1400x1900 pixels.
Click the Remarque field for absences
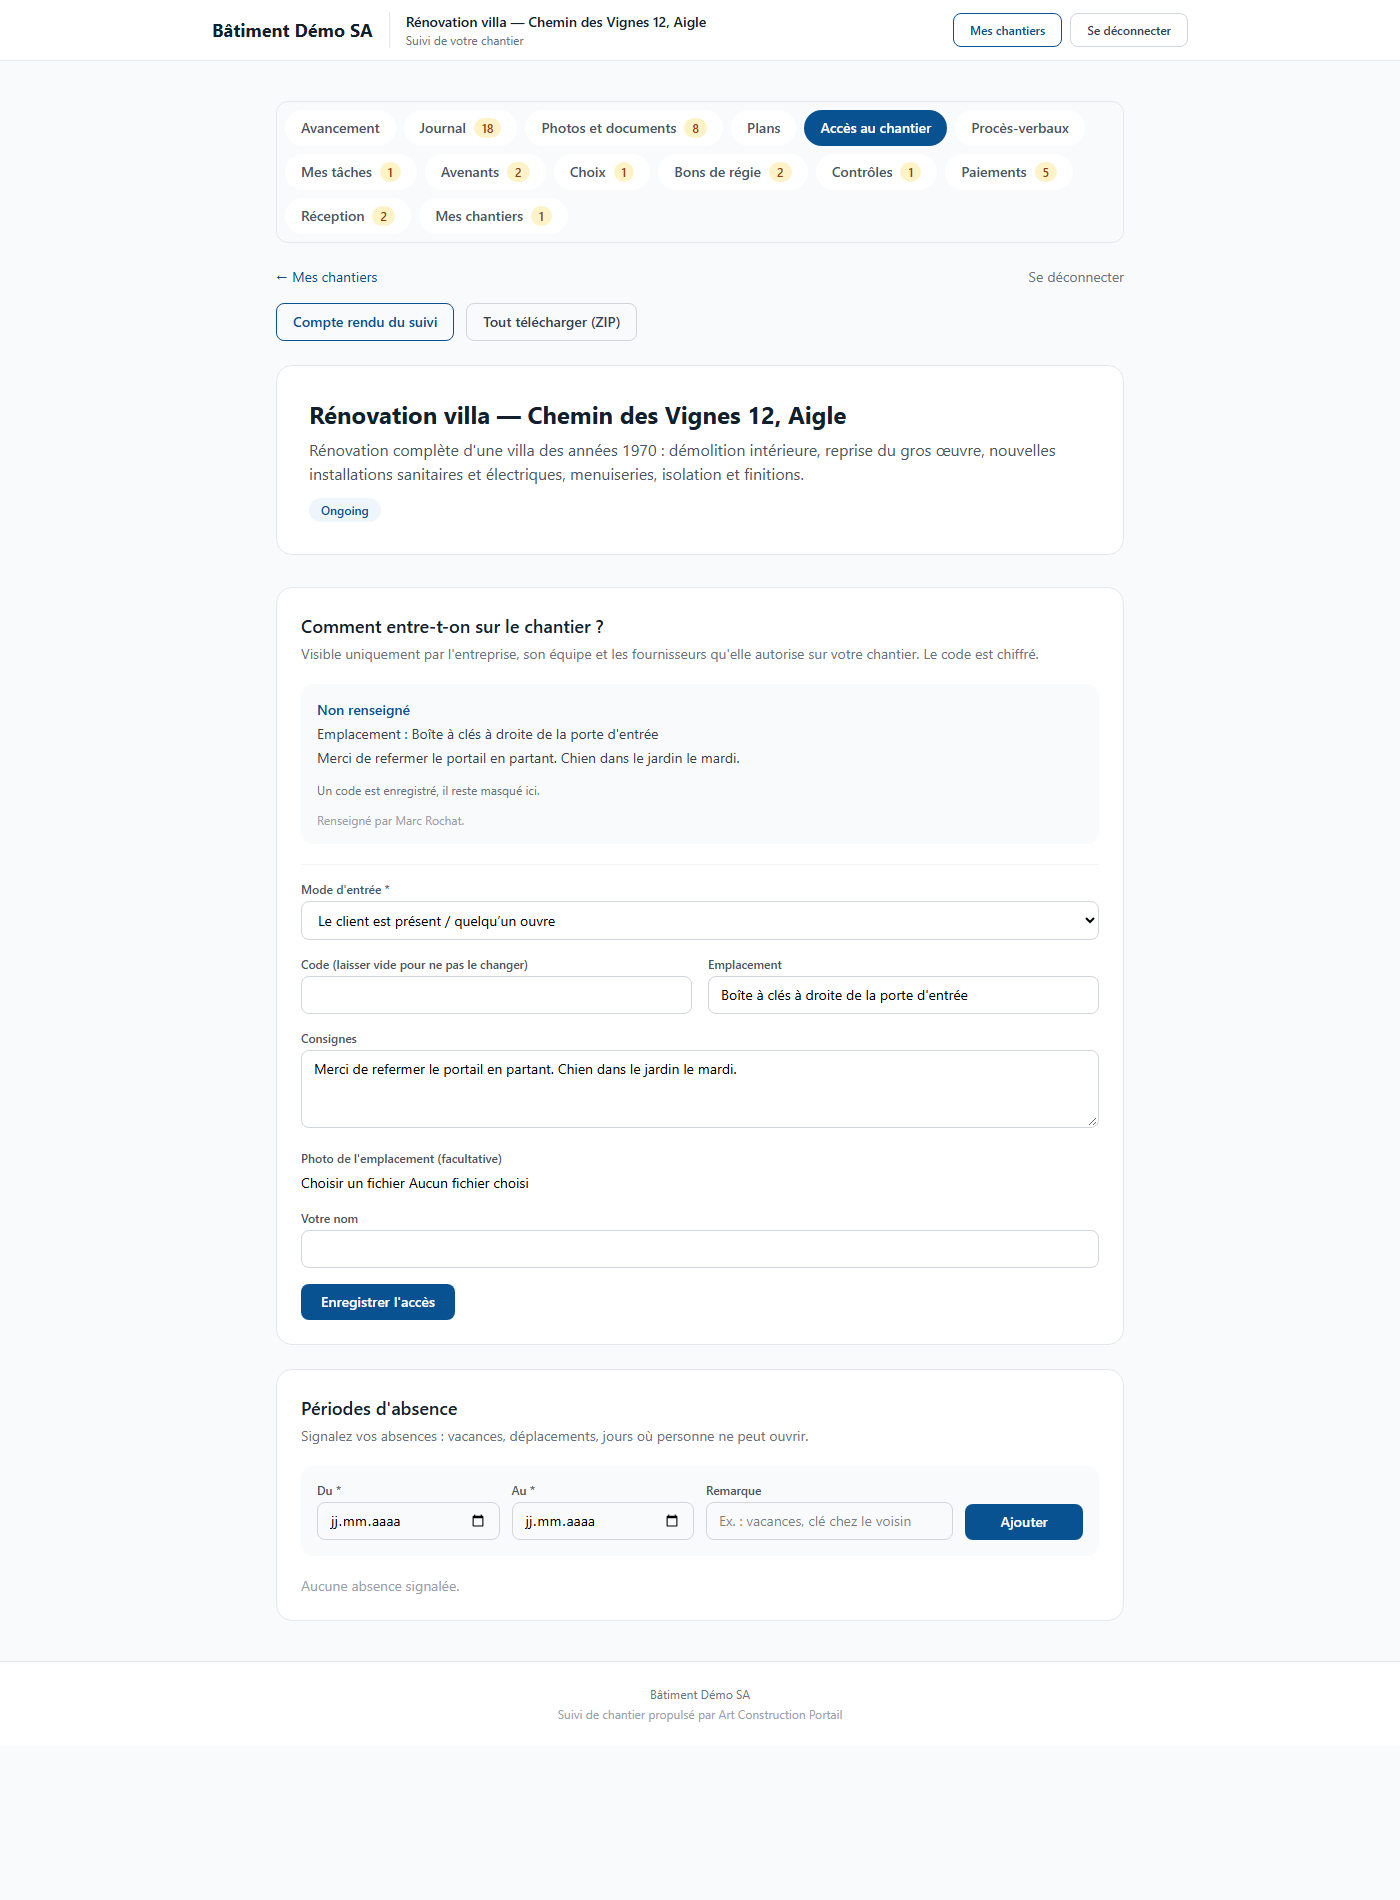pyautogui.click(x=829, y=1521)
